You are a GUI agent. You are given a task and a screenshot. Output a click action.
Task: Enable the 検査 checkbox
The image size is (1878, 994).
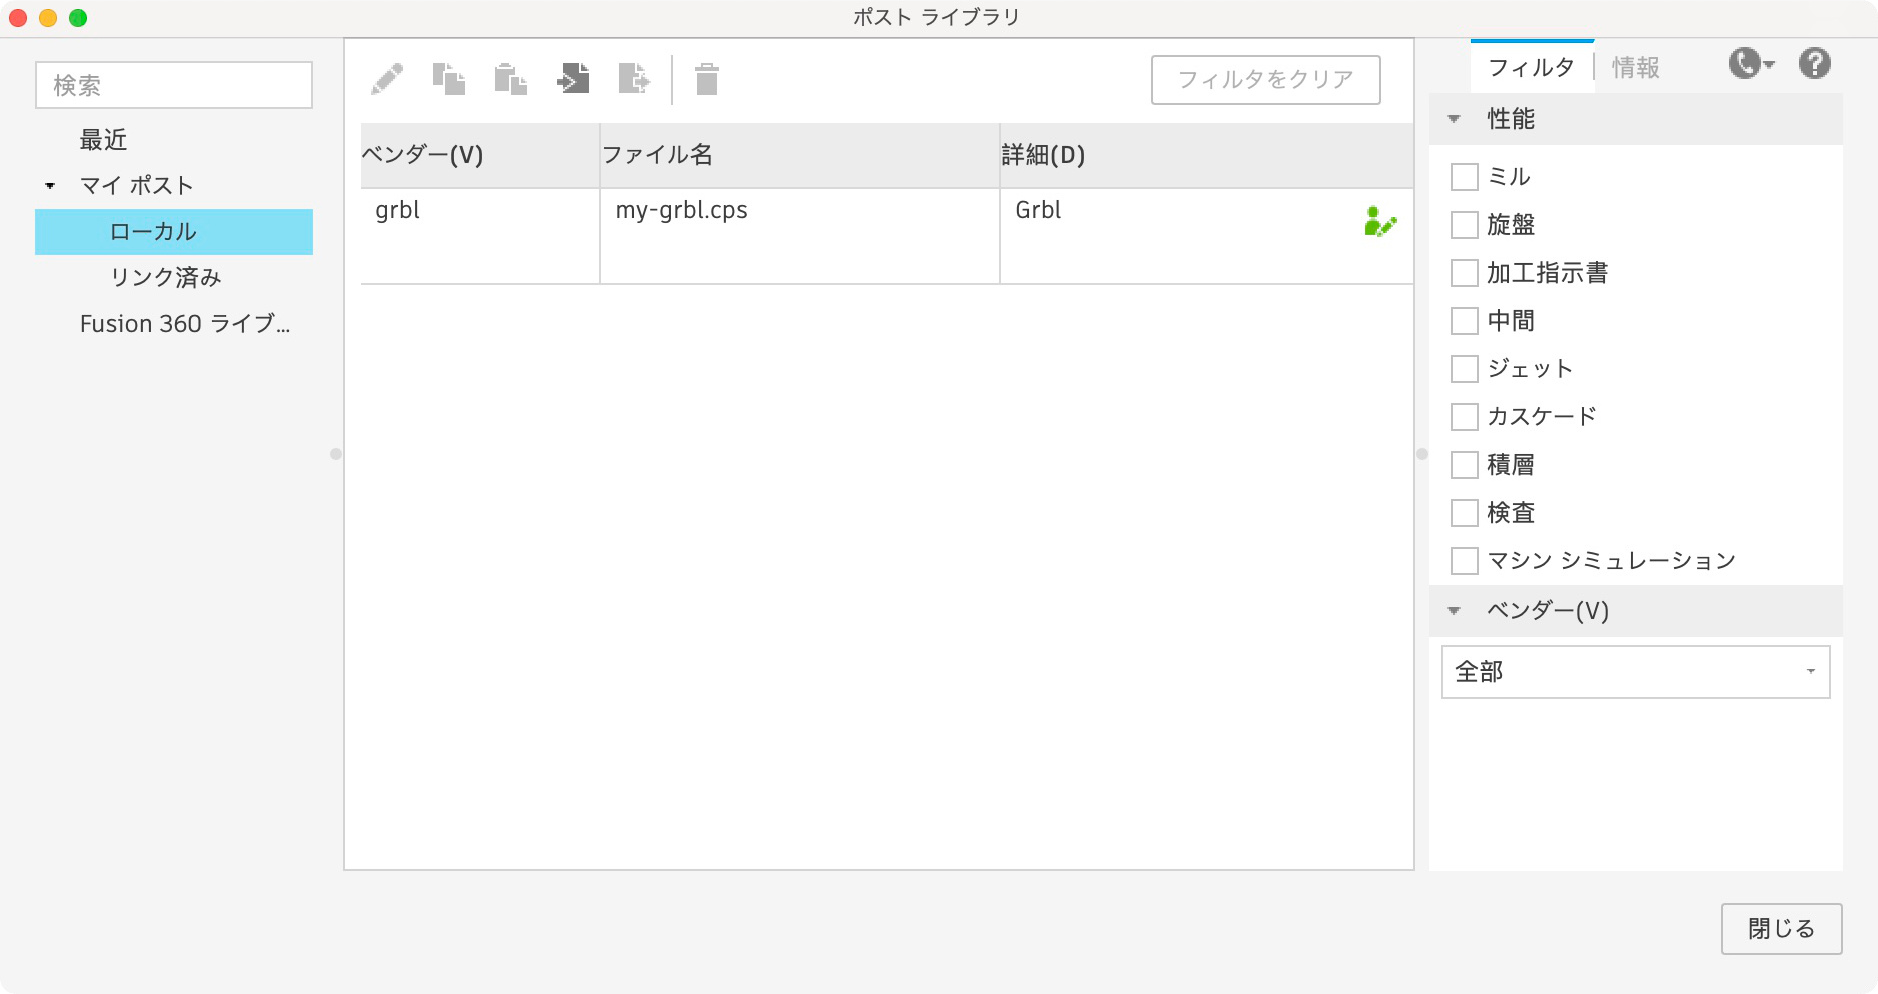1465,513
